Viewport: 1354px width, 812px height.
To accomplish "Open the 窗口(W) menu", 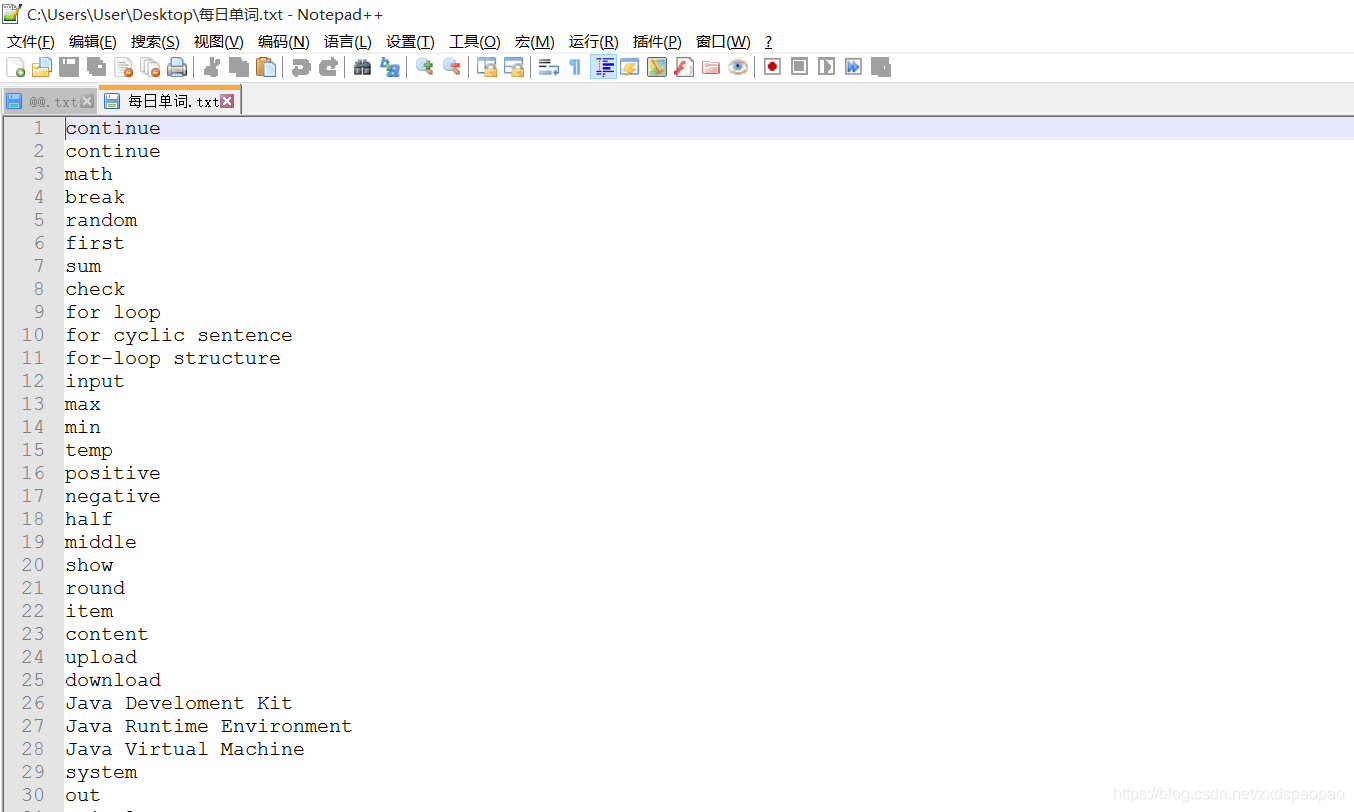I will point(723,41).
